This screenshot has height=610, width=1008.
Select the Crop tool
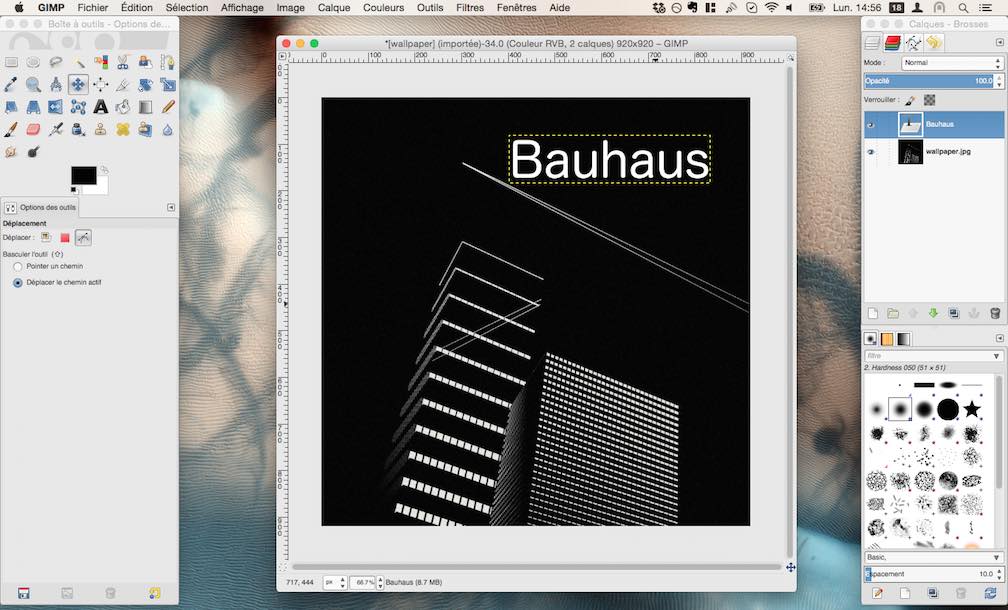[123, 84]
